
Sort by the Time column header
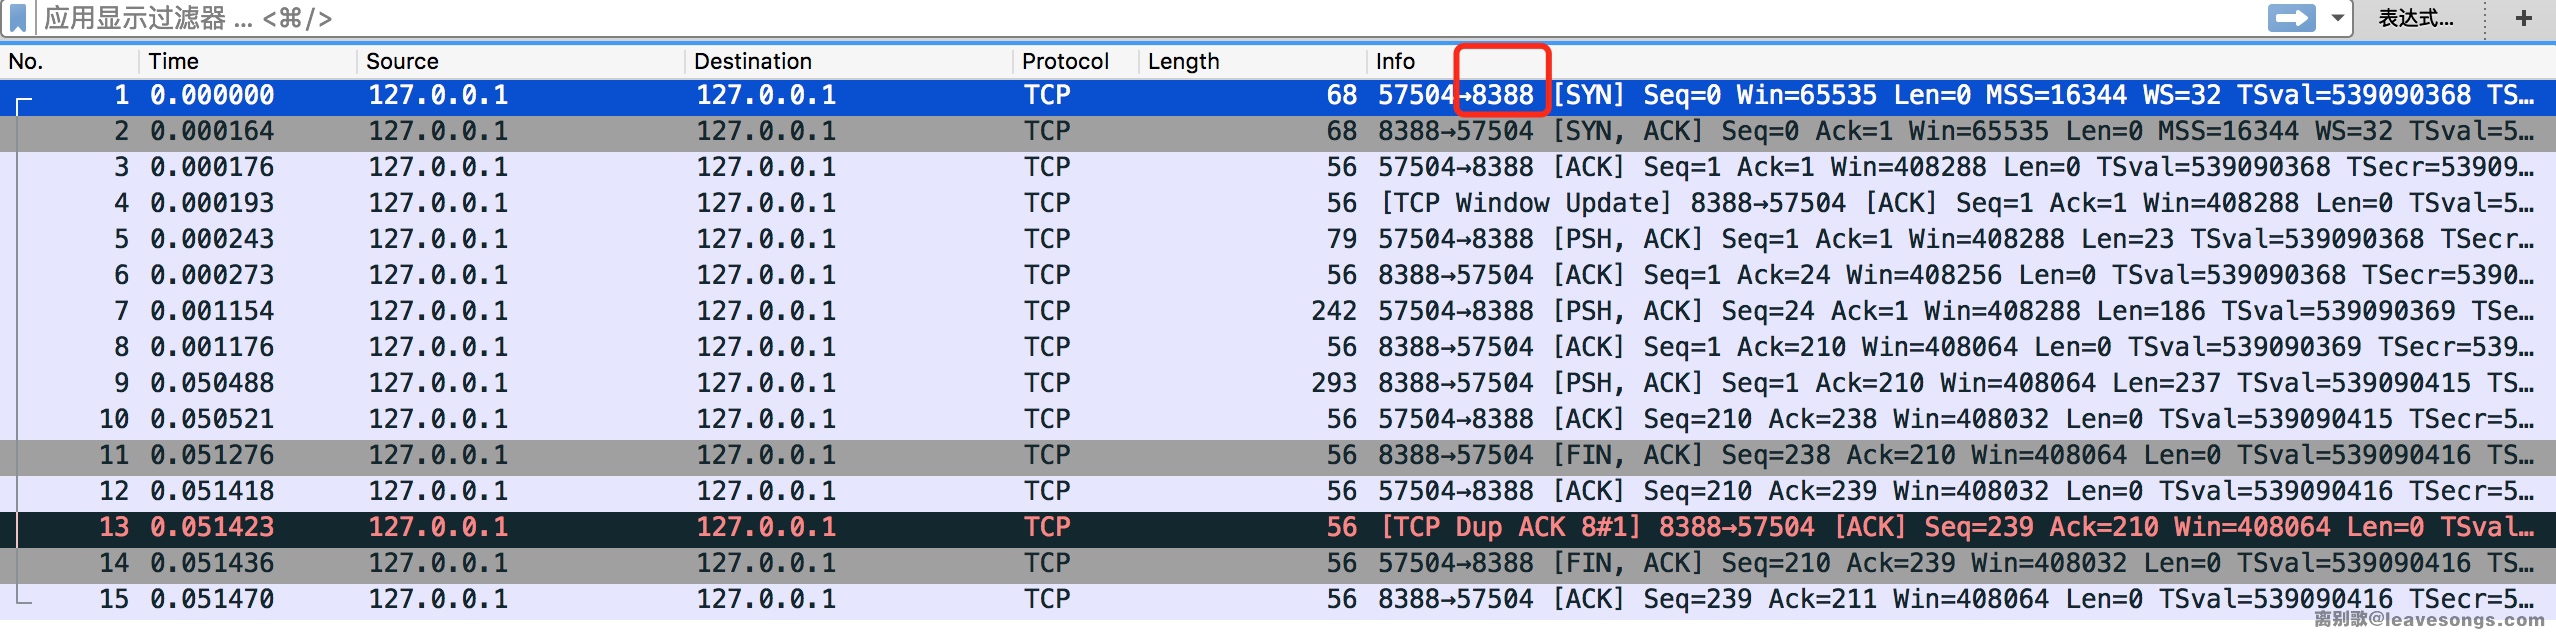tap(174, 62)
